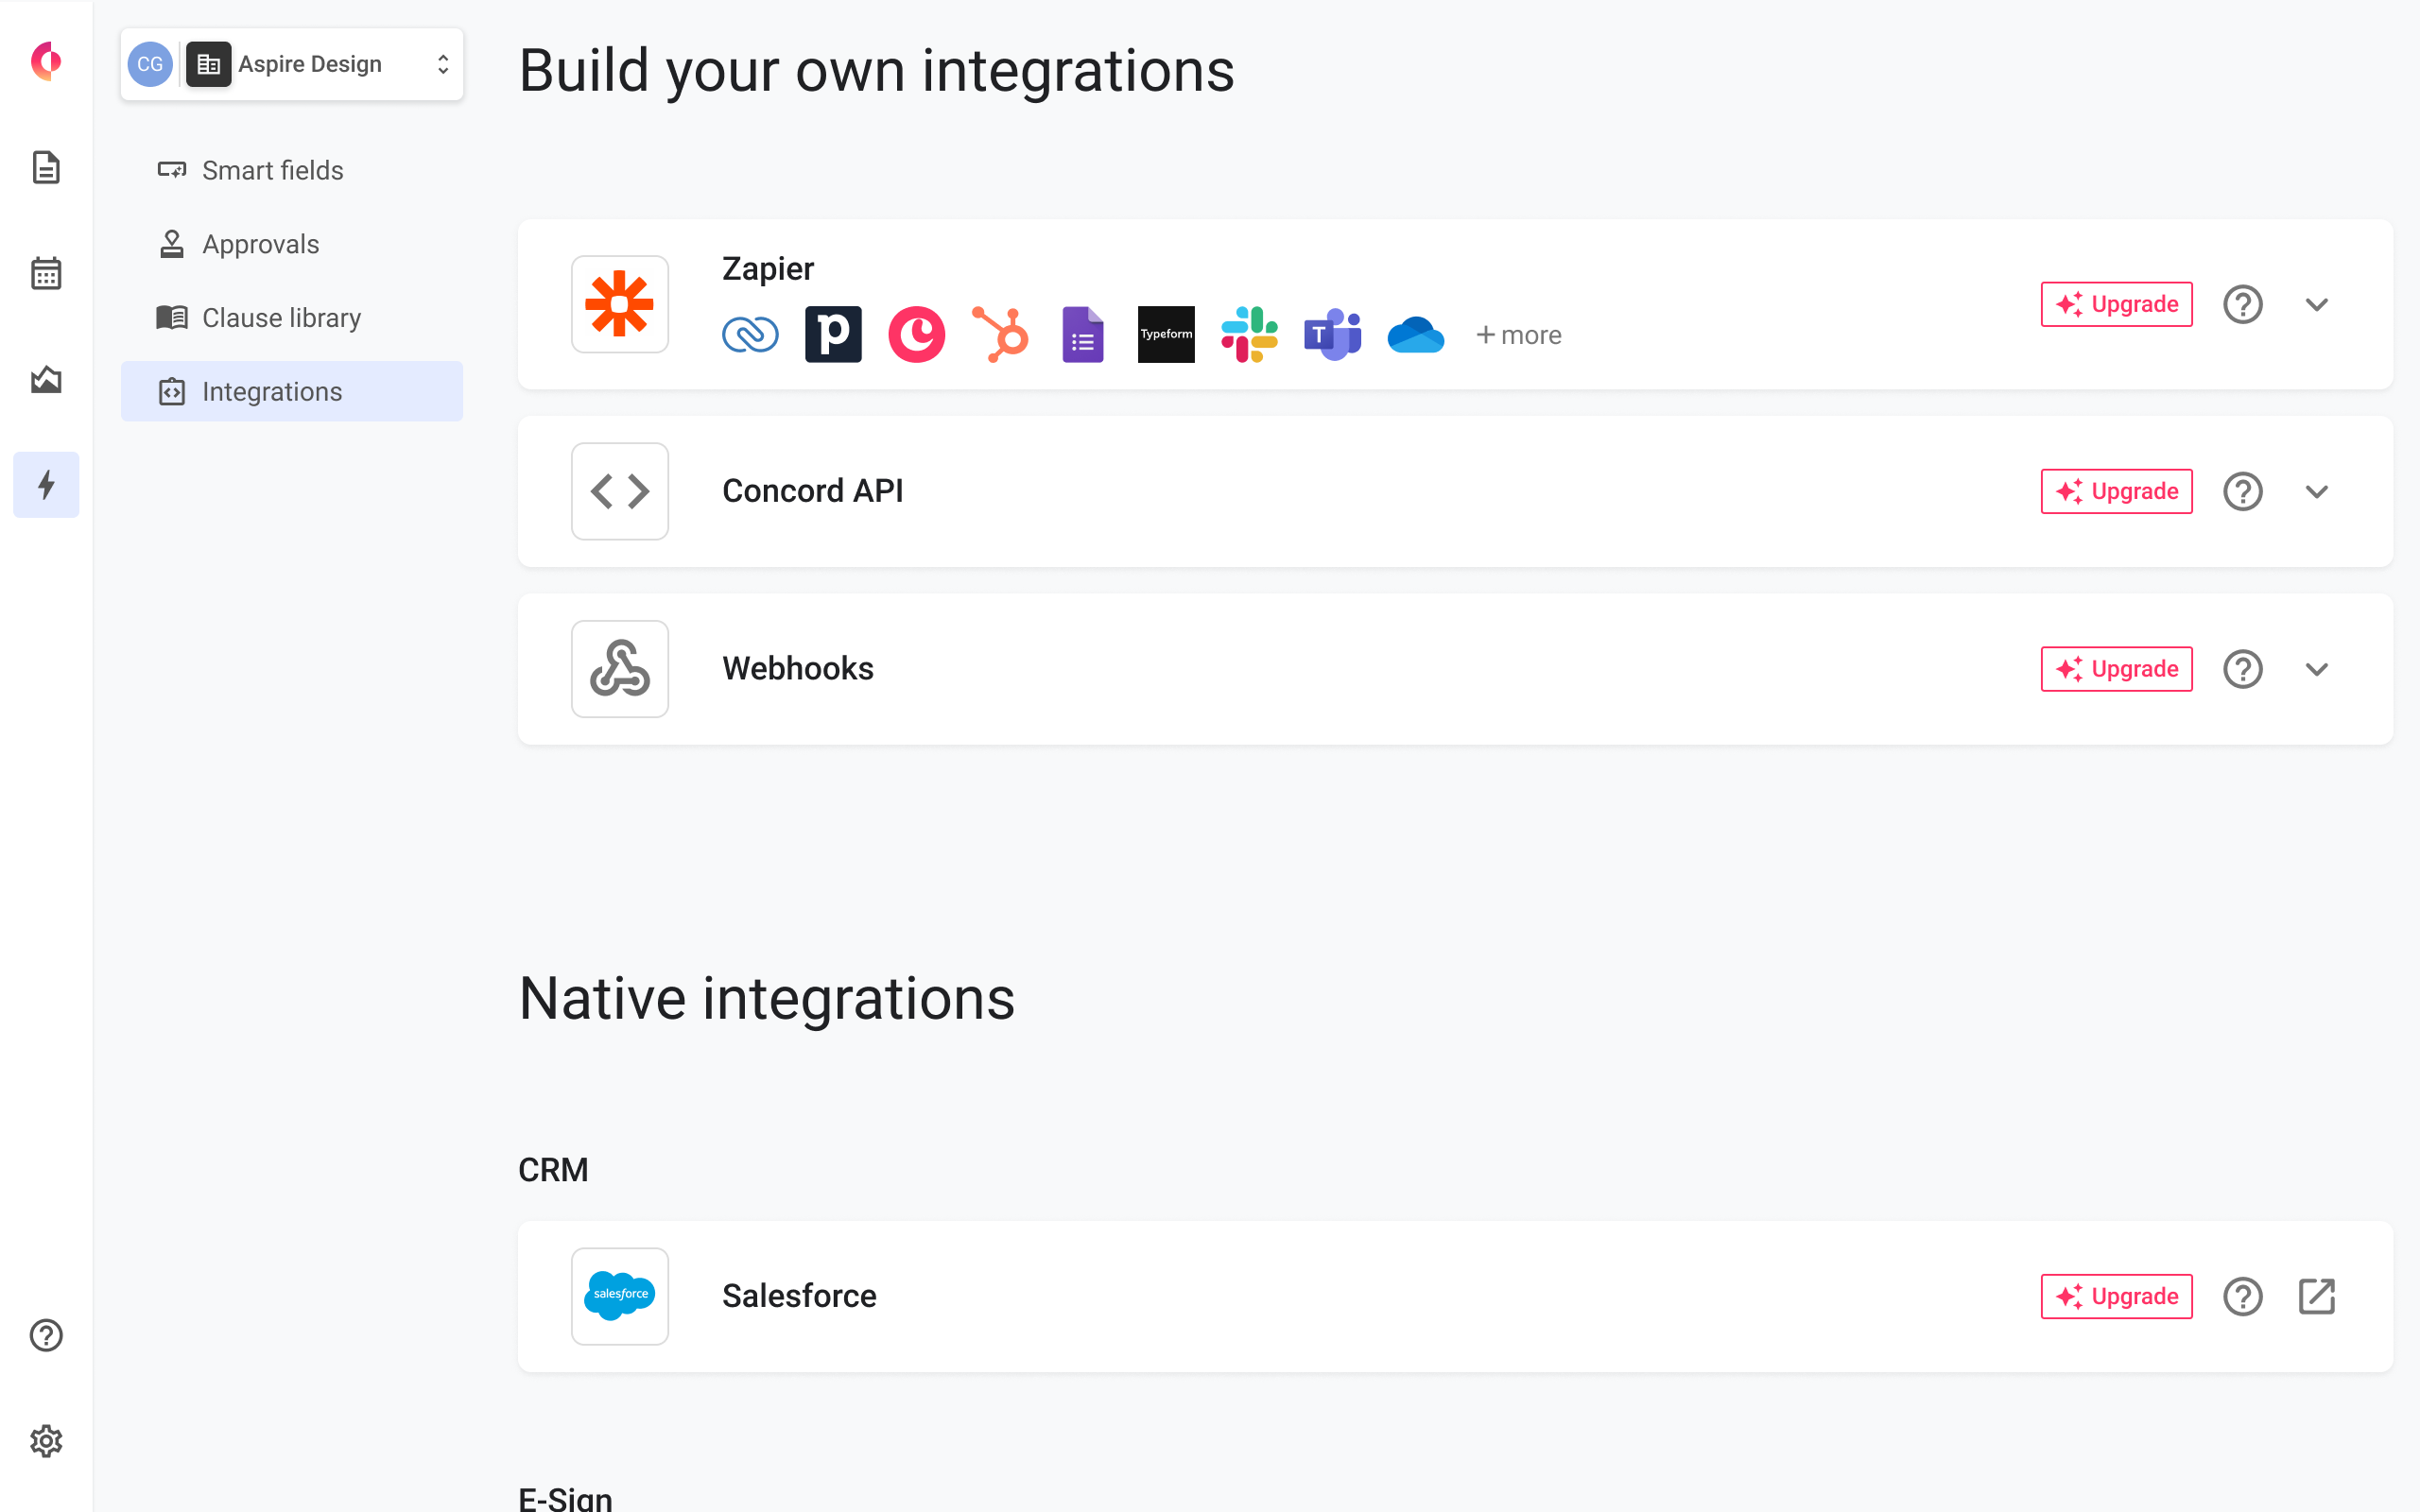Click the Slack logo under Zapier

pyautogui.click(x=1249, y=334)
